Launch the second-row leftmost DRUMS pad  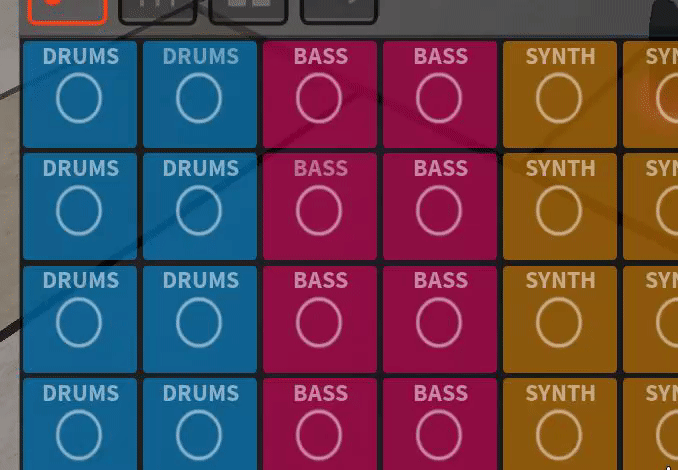pyautogui.click(x=80, y=207)
